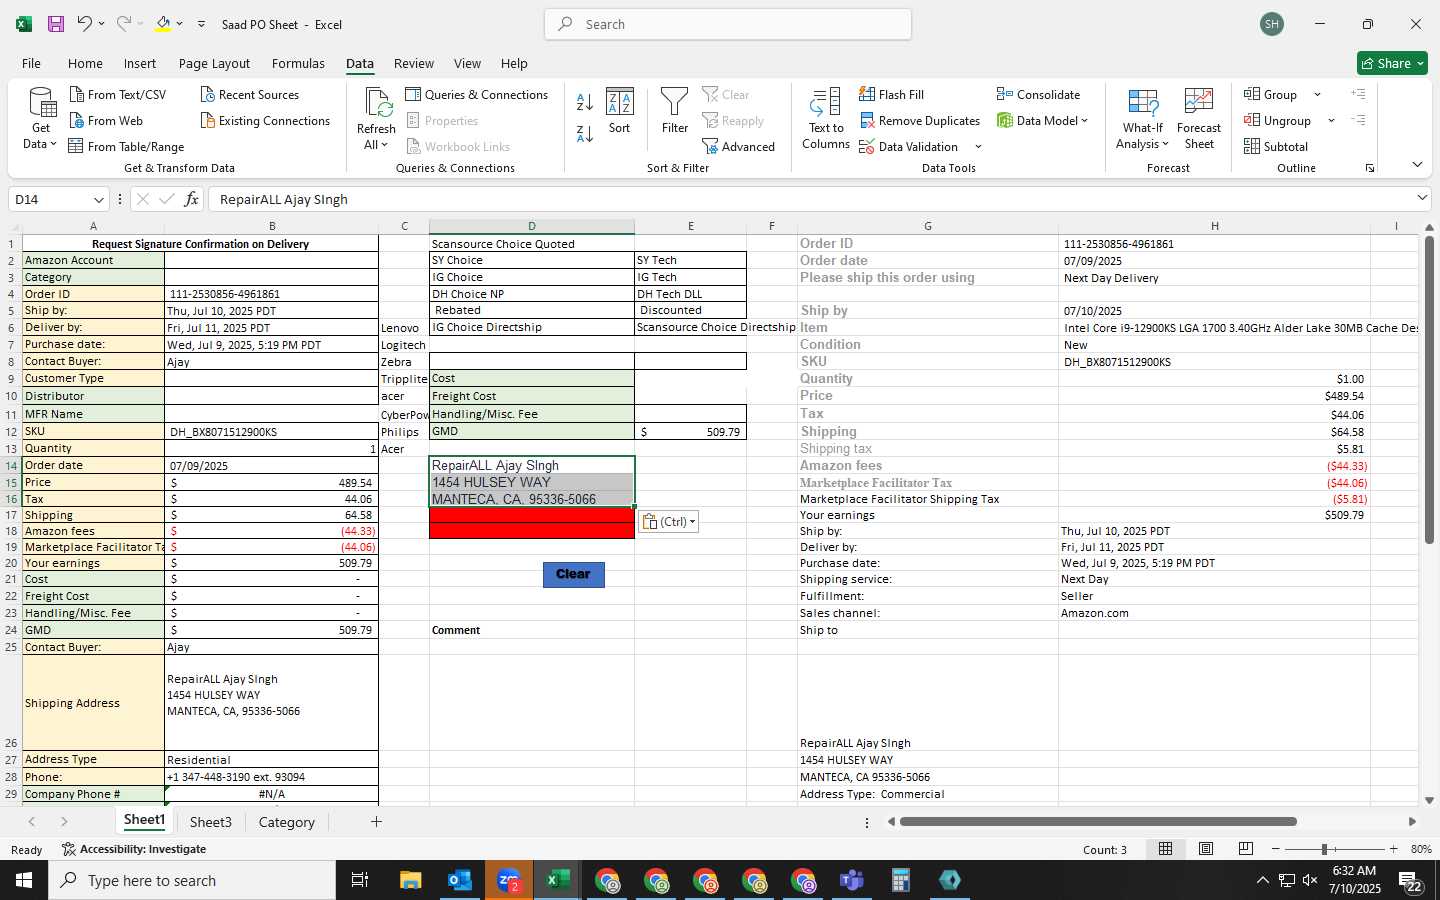Insert Subtotal
The width and height of the screenshot is (1440, 900).
[x=1276, y=147]
